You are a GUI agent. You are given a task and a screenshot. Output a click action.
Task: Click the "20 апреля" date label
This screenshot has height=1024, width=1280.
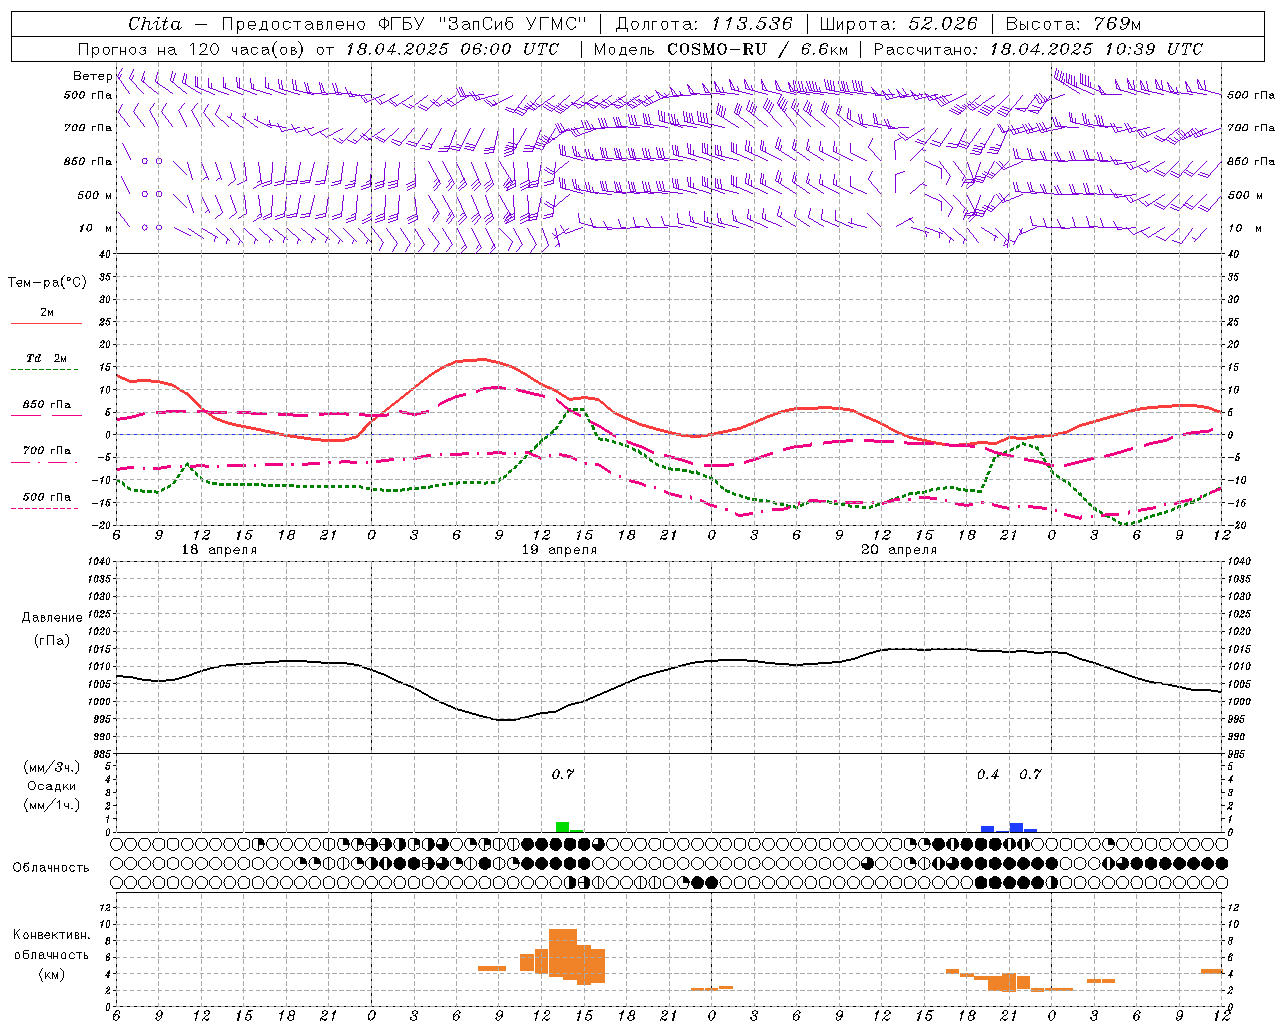point(899,550)
